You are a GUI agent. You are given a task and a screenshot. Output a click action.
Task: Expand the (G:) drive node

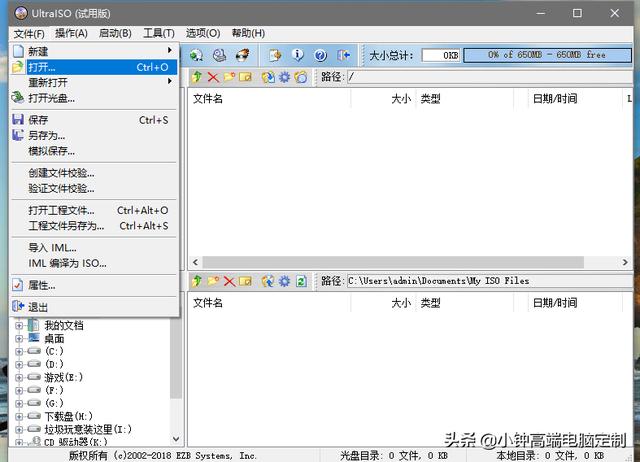click(19, 404)
